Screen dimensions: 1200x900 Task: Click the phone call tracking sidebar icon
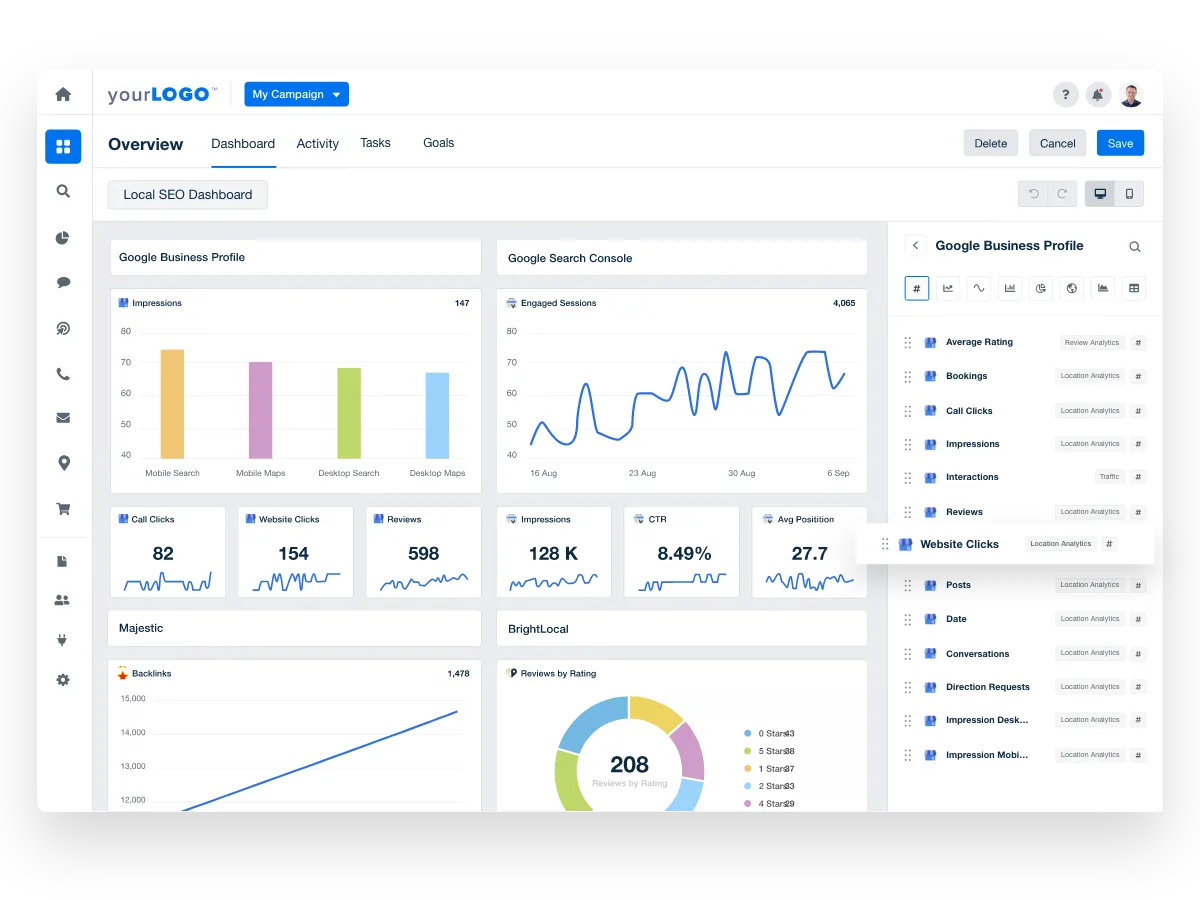(x=63, y=374)
